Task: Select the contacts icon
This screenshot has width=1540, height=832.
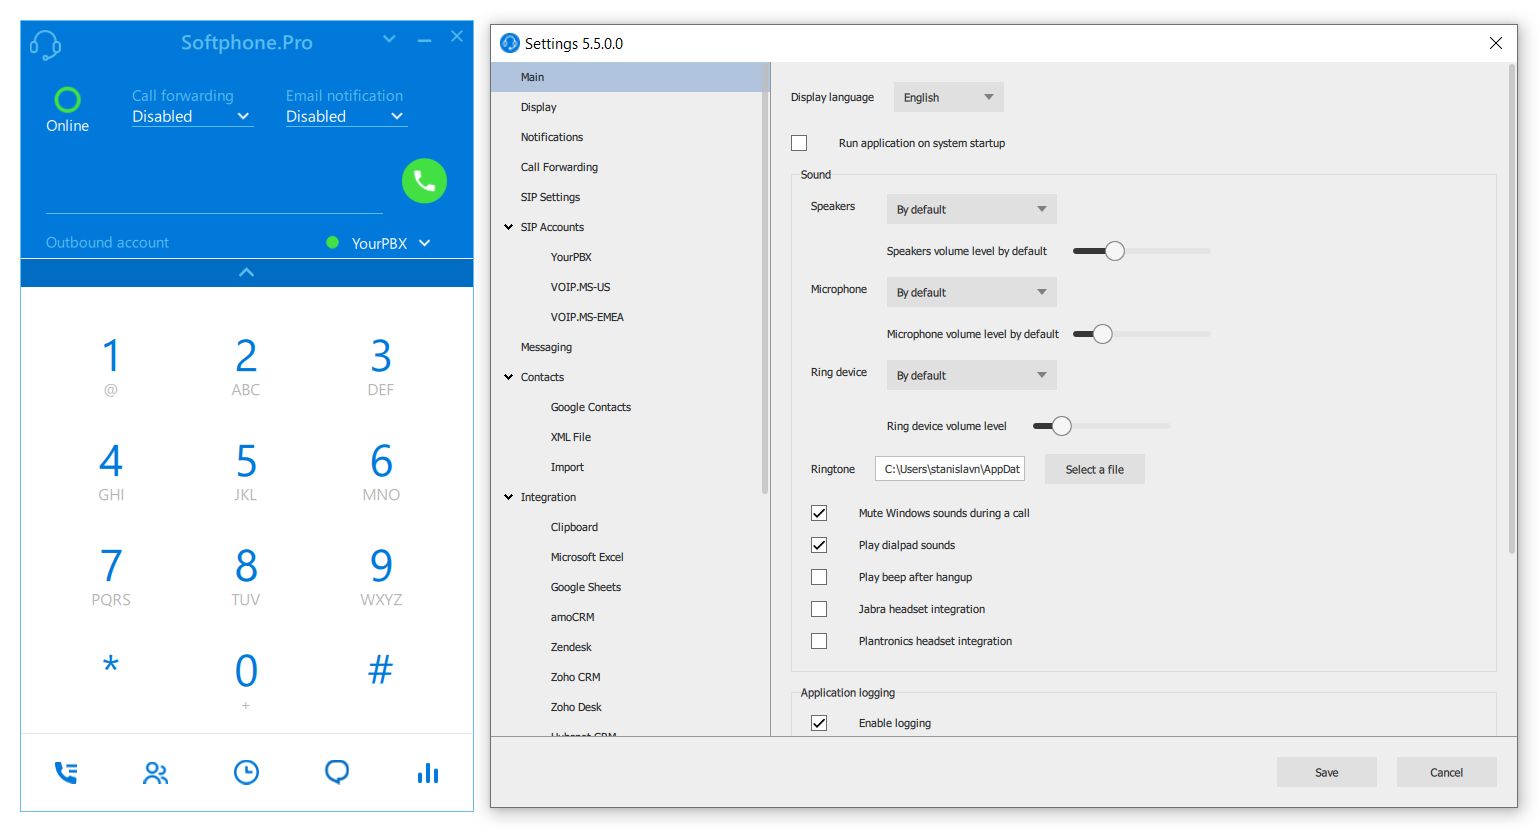Action: coord(156,772)
